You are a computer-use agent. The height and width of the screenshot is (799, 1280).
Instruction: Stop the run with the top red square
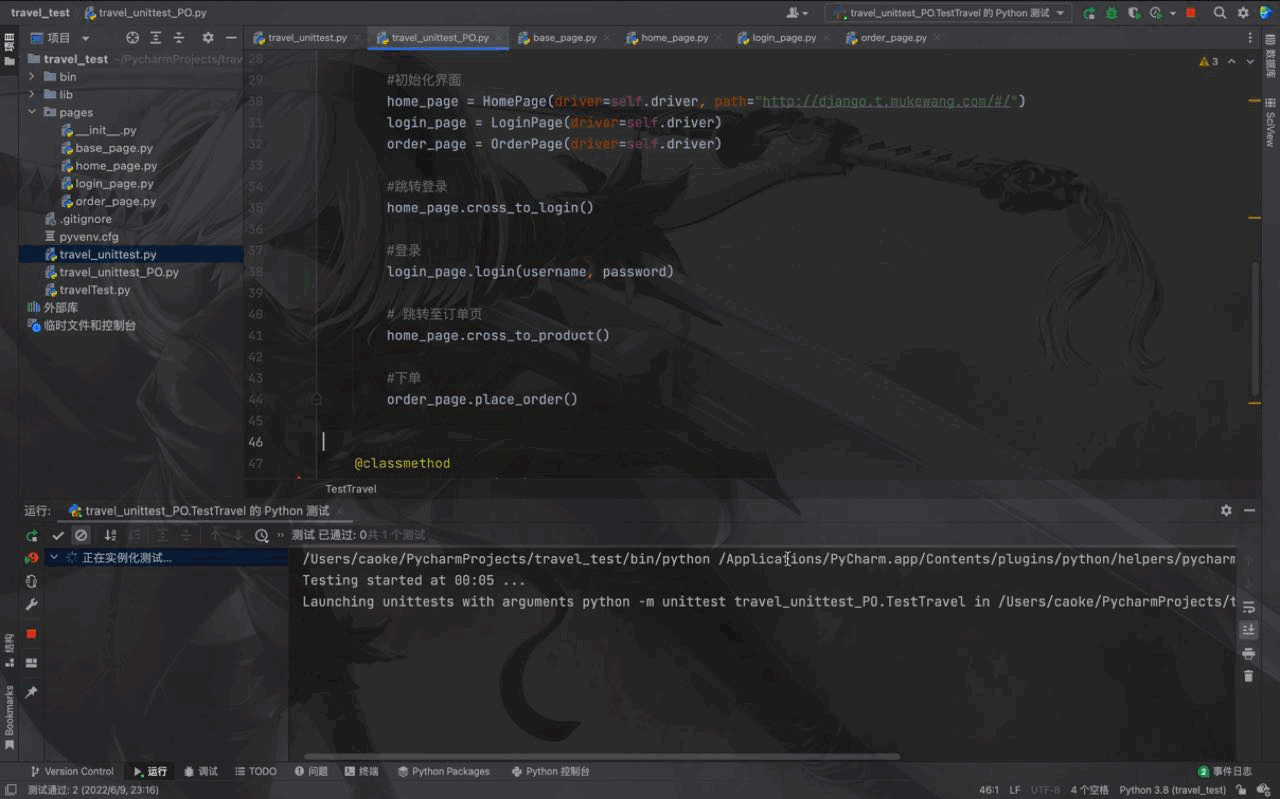pyautogui.click(x=1190, y=13)
